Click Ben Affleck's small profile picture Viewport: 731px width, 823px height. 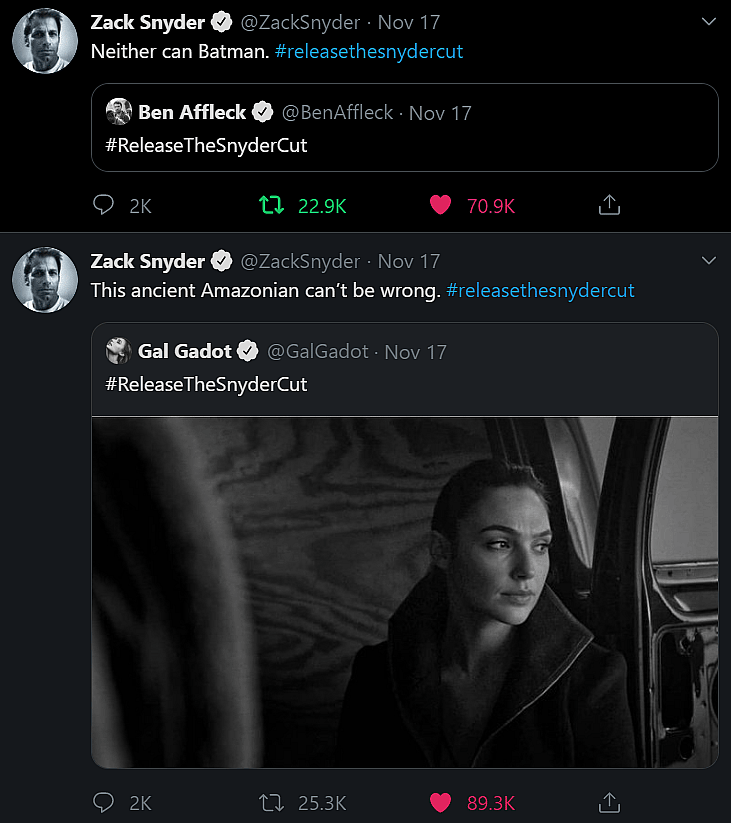tap(119, 112)
